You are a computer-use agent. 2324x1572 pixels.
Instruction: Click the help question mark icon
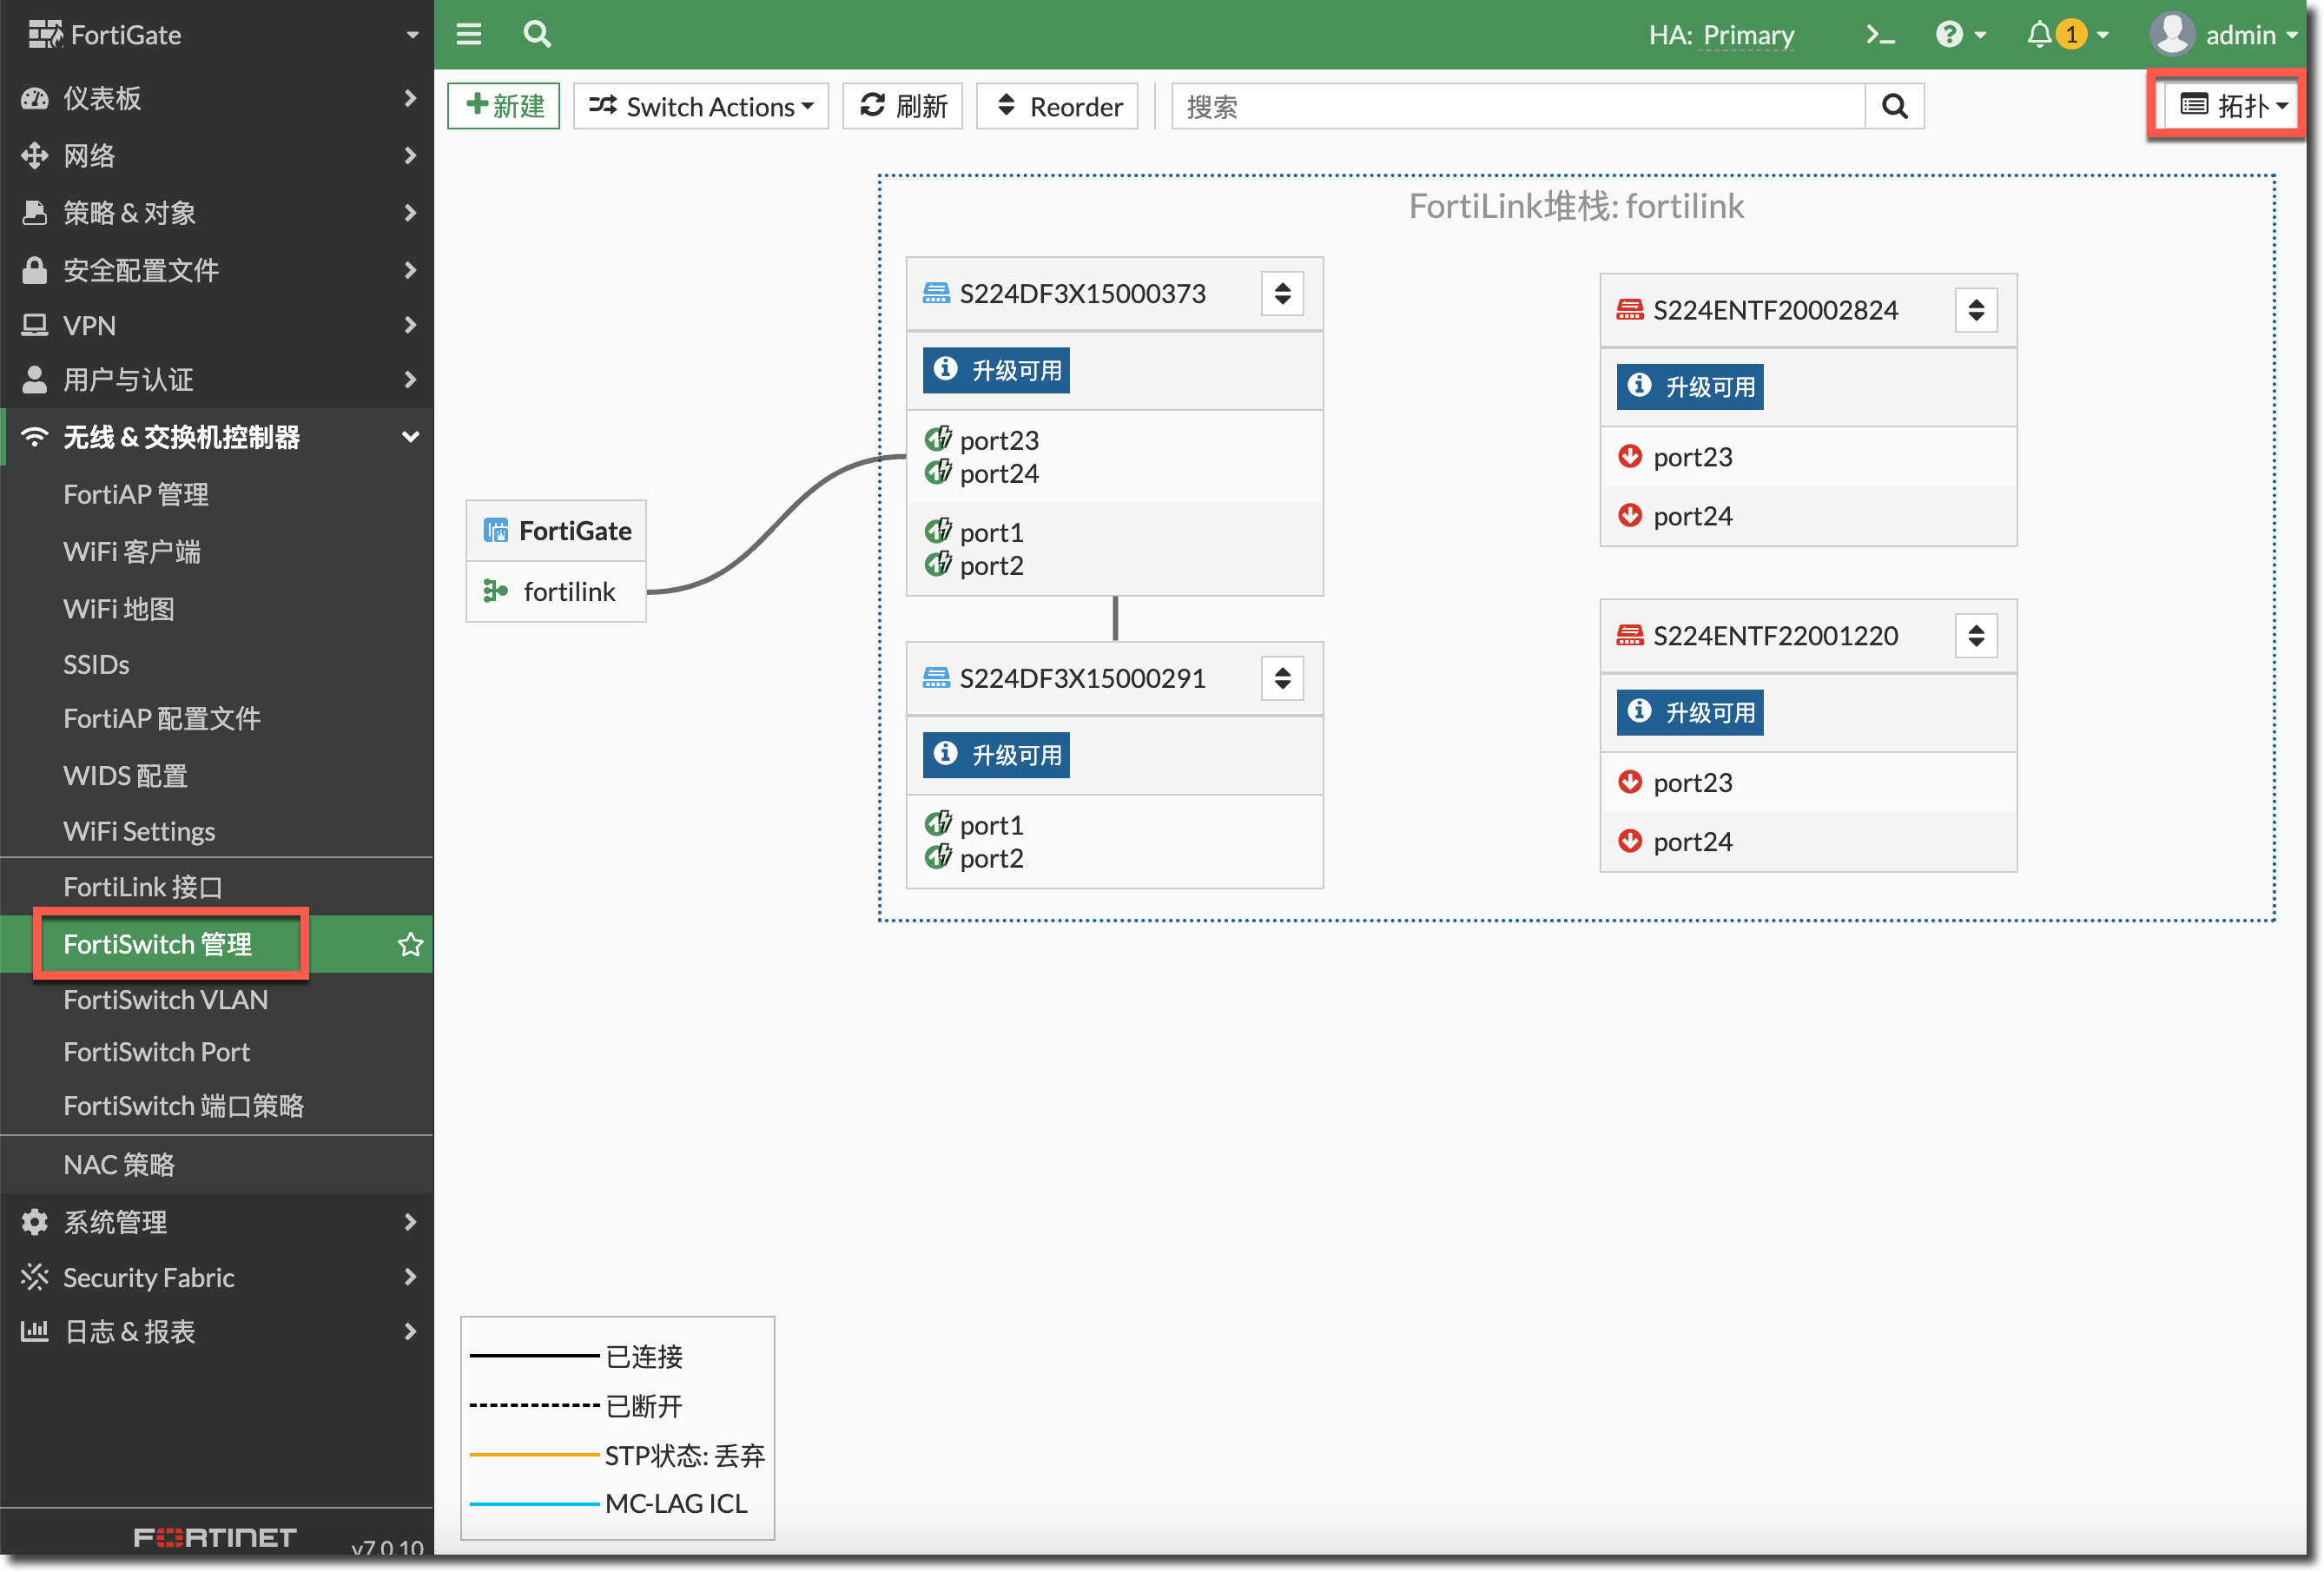tap(1948, 35)
